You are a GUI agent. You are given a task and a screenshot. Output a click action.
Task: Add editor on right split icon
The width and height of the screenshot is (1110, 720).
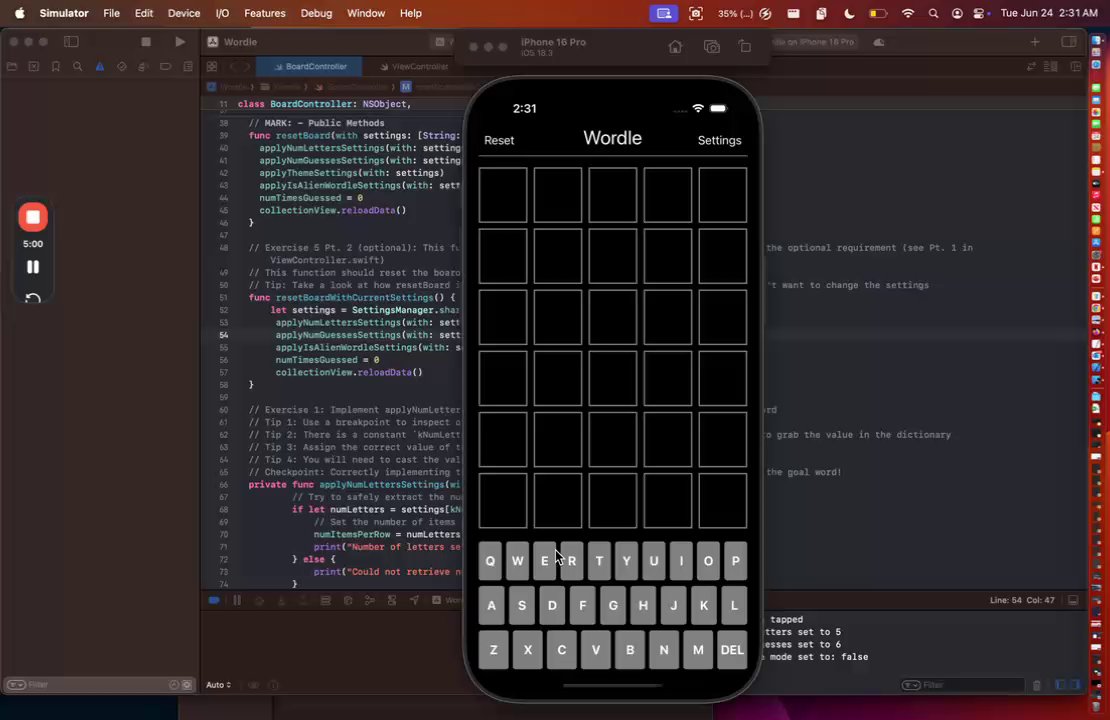tap(1076, 67)
